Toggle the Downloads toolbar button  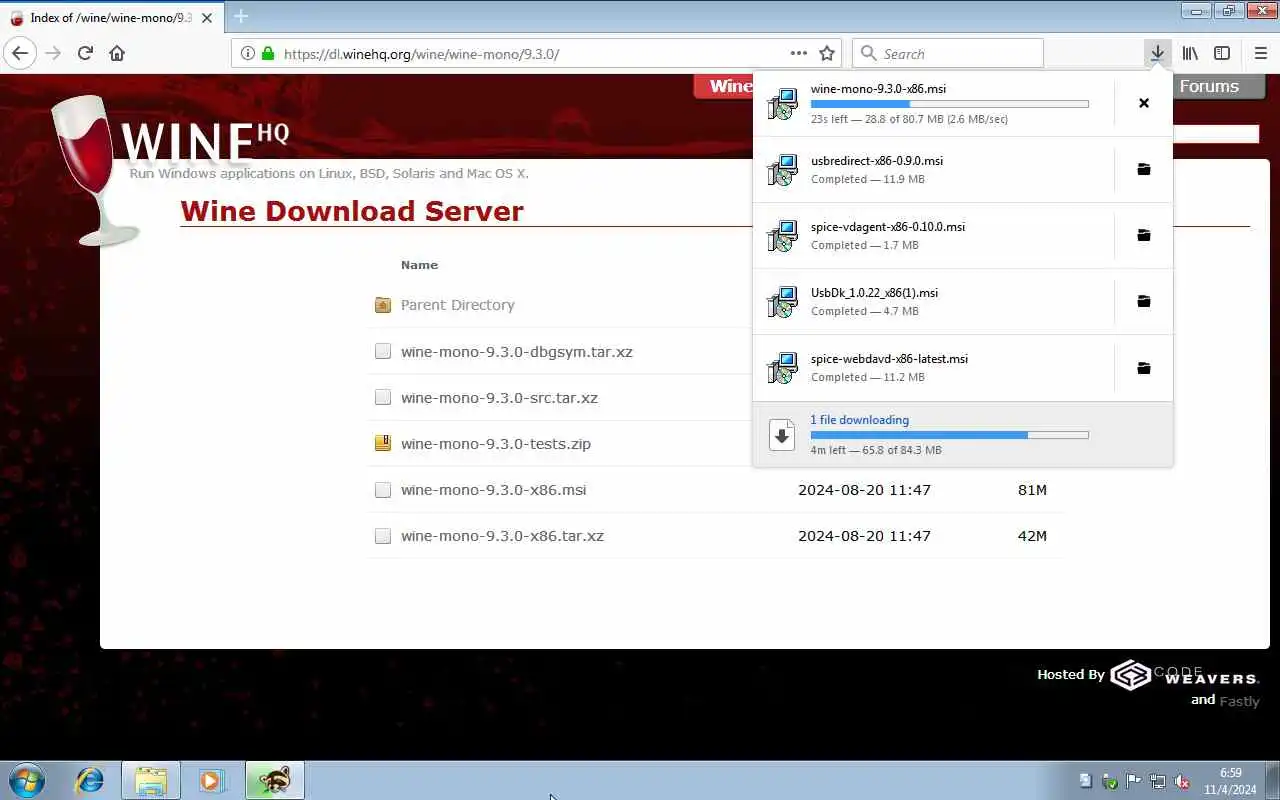click(x=1157, y=53)
